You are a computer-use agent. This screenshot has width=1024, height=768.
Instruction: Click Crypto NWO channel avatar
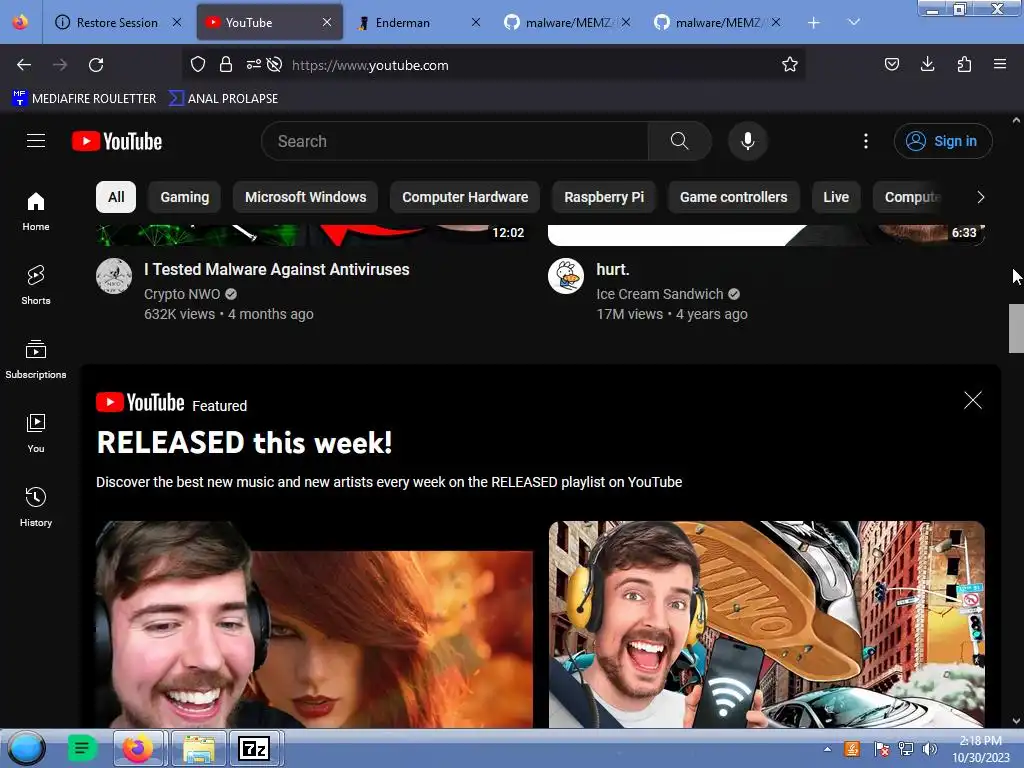[114, 276]
